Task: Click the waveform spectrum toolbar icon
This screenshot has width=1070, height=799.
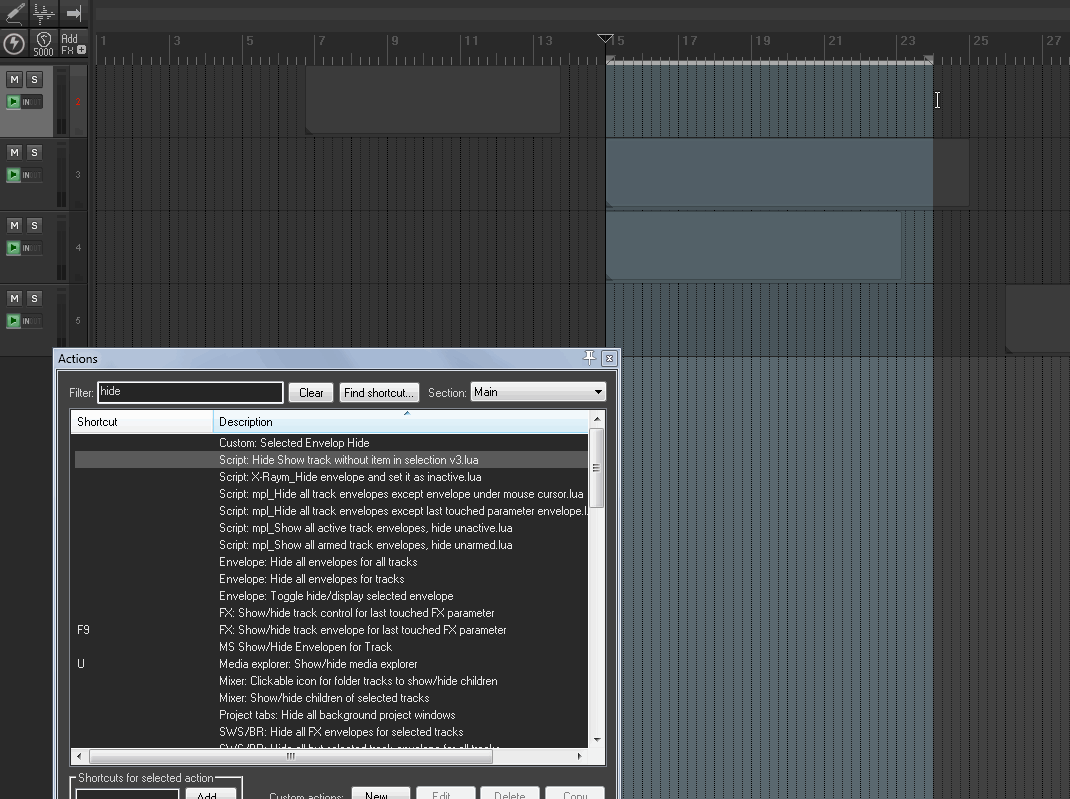Action: pos(44,12)
